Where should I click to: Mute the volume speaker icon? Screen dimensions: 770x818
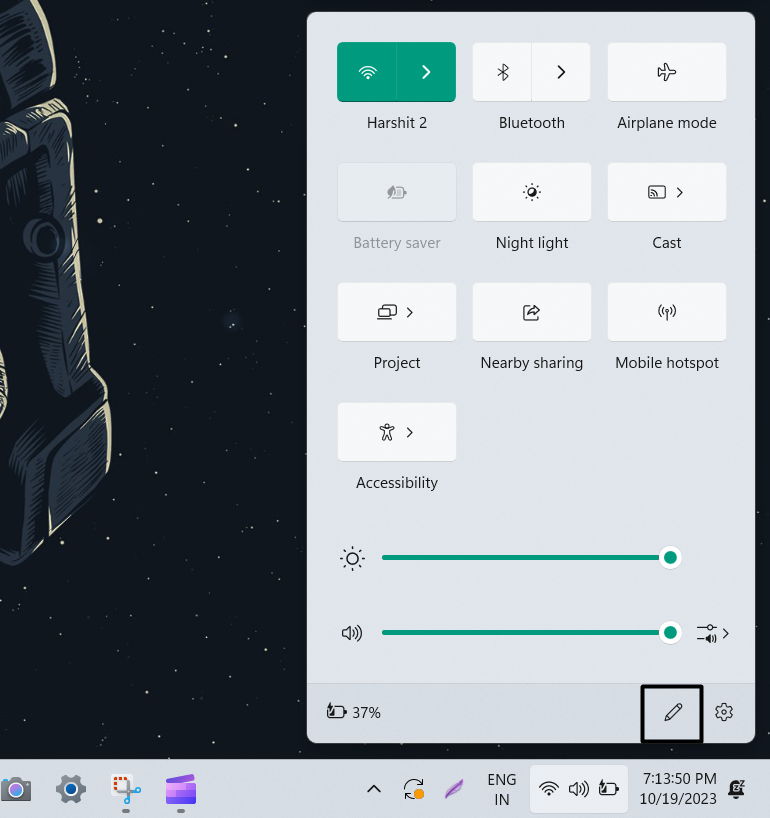(x=352, y=633)
